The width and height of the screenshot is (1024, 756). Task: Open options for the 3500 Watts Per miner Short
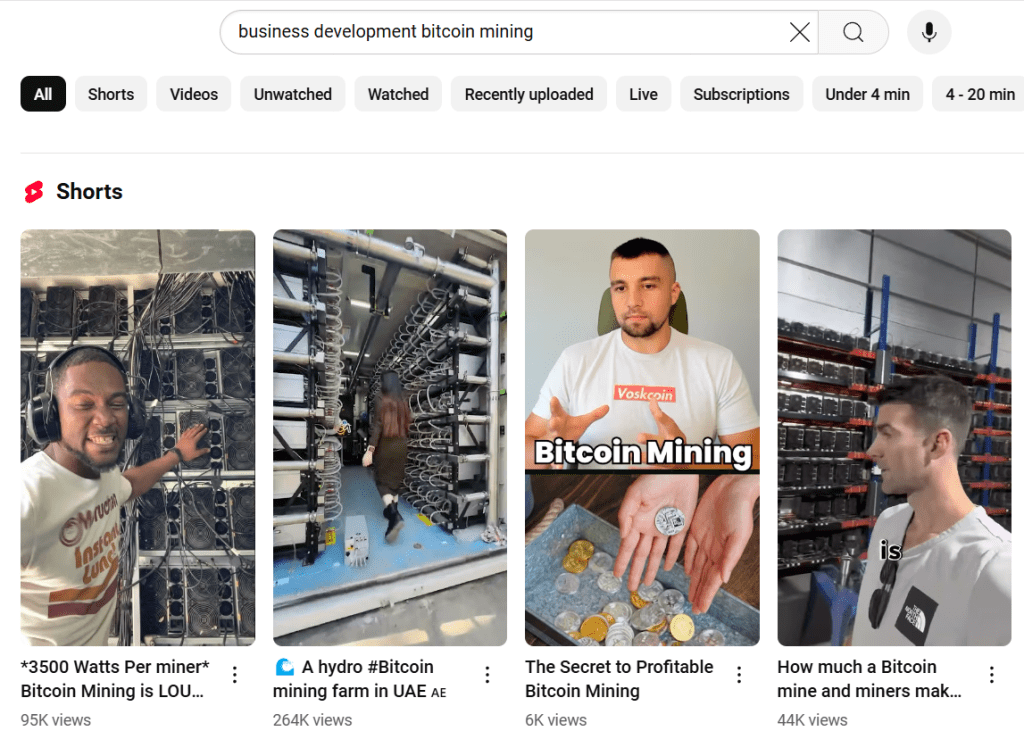click(234, 675)
